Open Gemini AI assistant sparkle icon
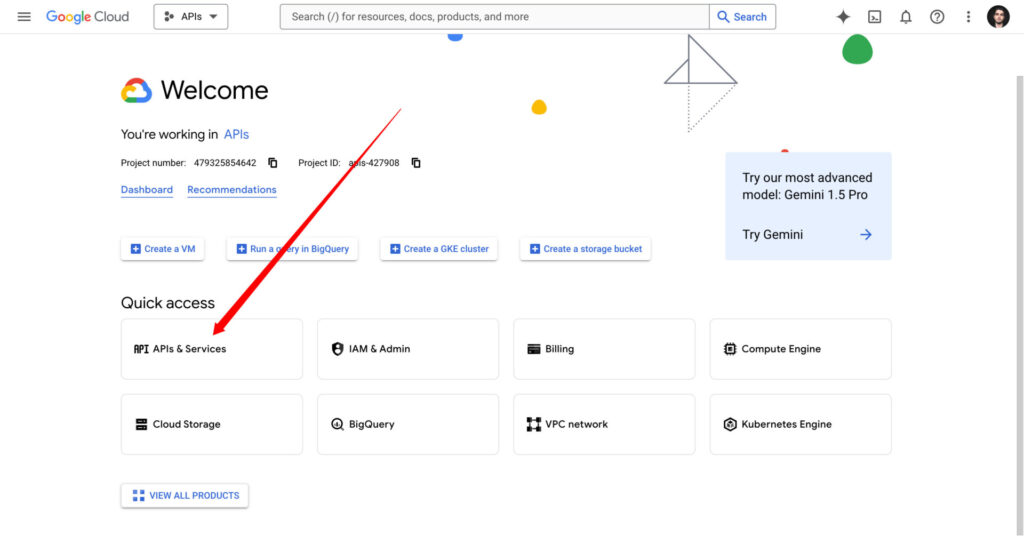The width and height of the screenshot is (1024, 536). (843, 17)
